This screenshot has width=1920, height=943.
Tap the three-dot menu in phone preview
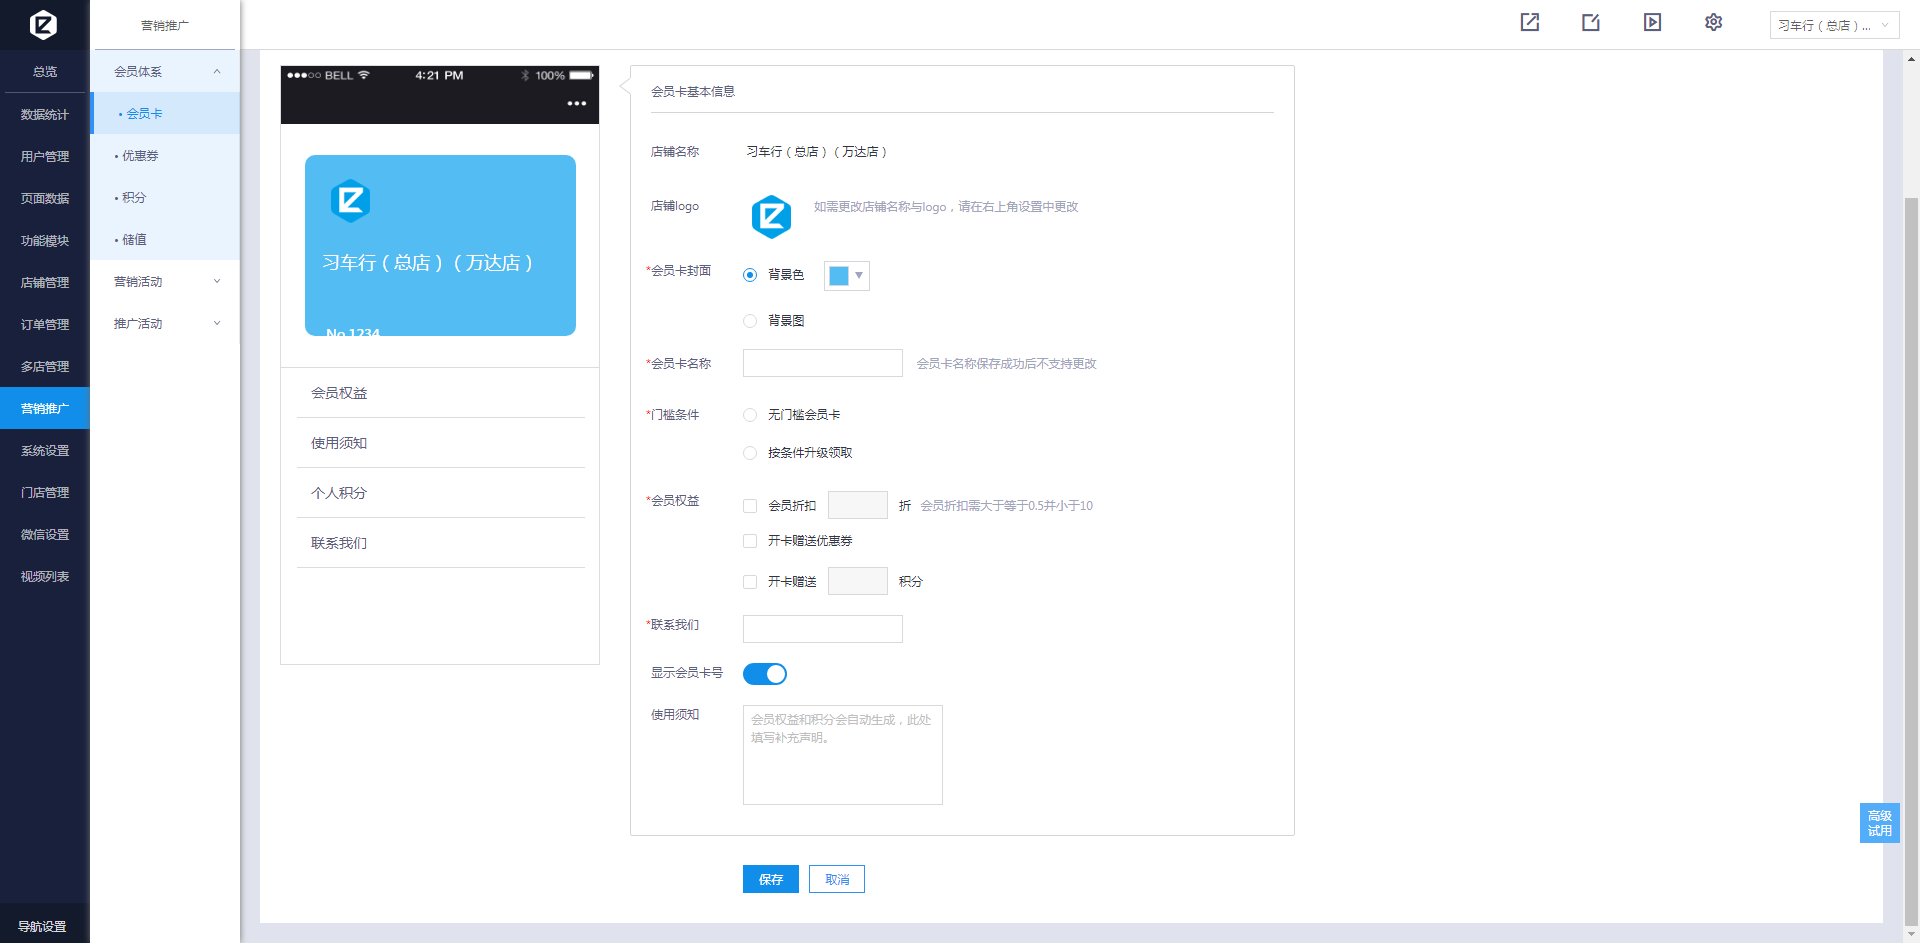tap(577, 104)
